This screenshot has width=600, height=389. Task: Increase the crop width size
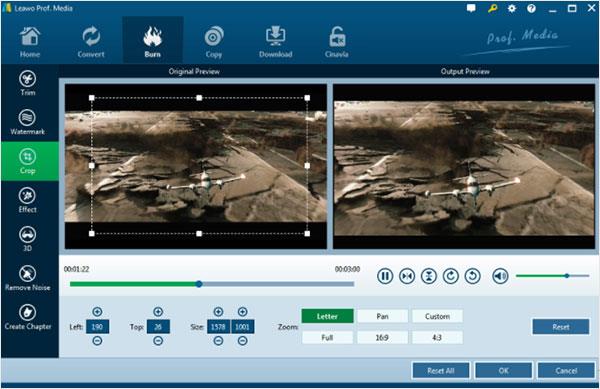coord(218,312)
